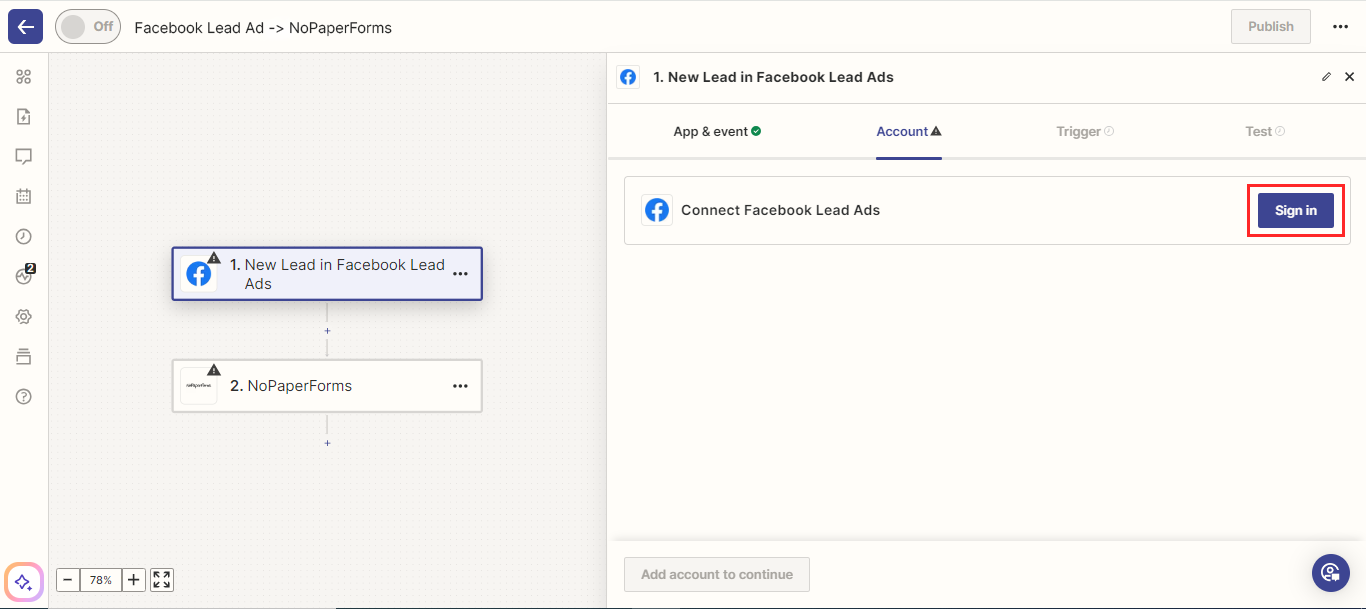This screenshot has height=609, width=1366.
Task: Open the three-dot menu on NoPaperForms step
Action: coord(460,386)
